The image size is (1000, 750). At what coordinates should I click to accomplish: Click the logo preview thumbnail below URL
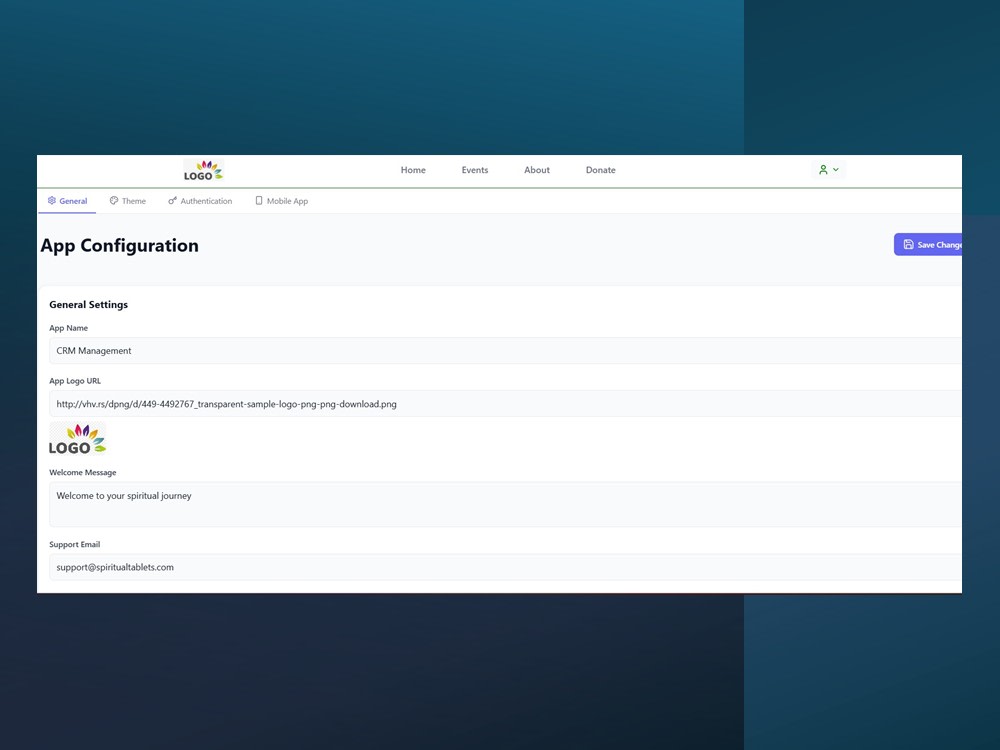[78, 439]
